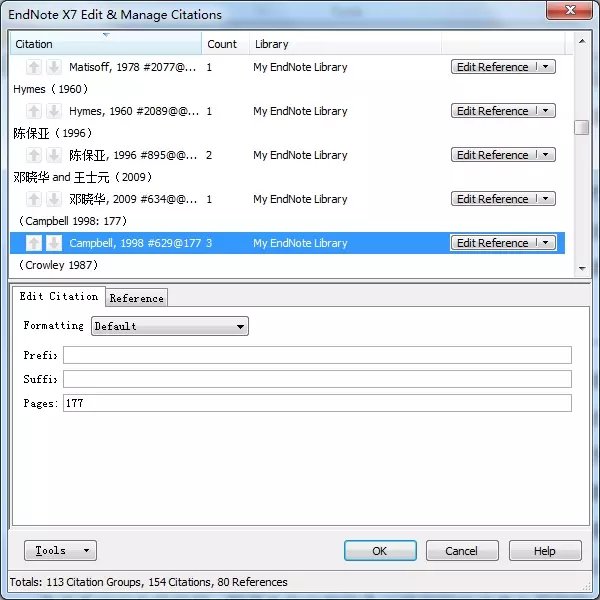Move the 邓晓华 2009 citation up
This screenshot has width=600, height=600.
[x=34, y=199]
